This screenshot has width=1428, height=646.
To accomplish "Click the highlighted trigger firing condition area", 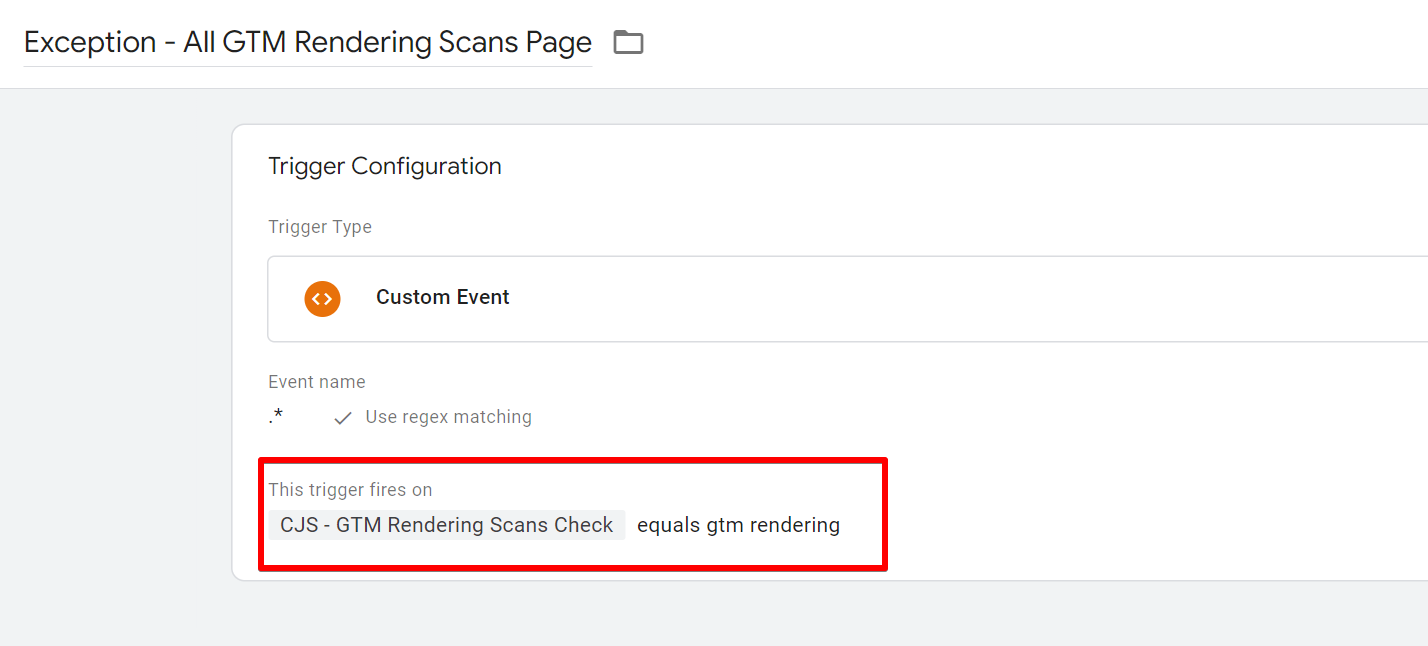I will (572, 515).
